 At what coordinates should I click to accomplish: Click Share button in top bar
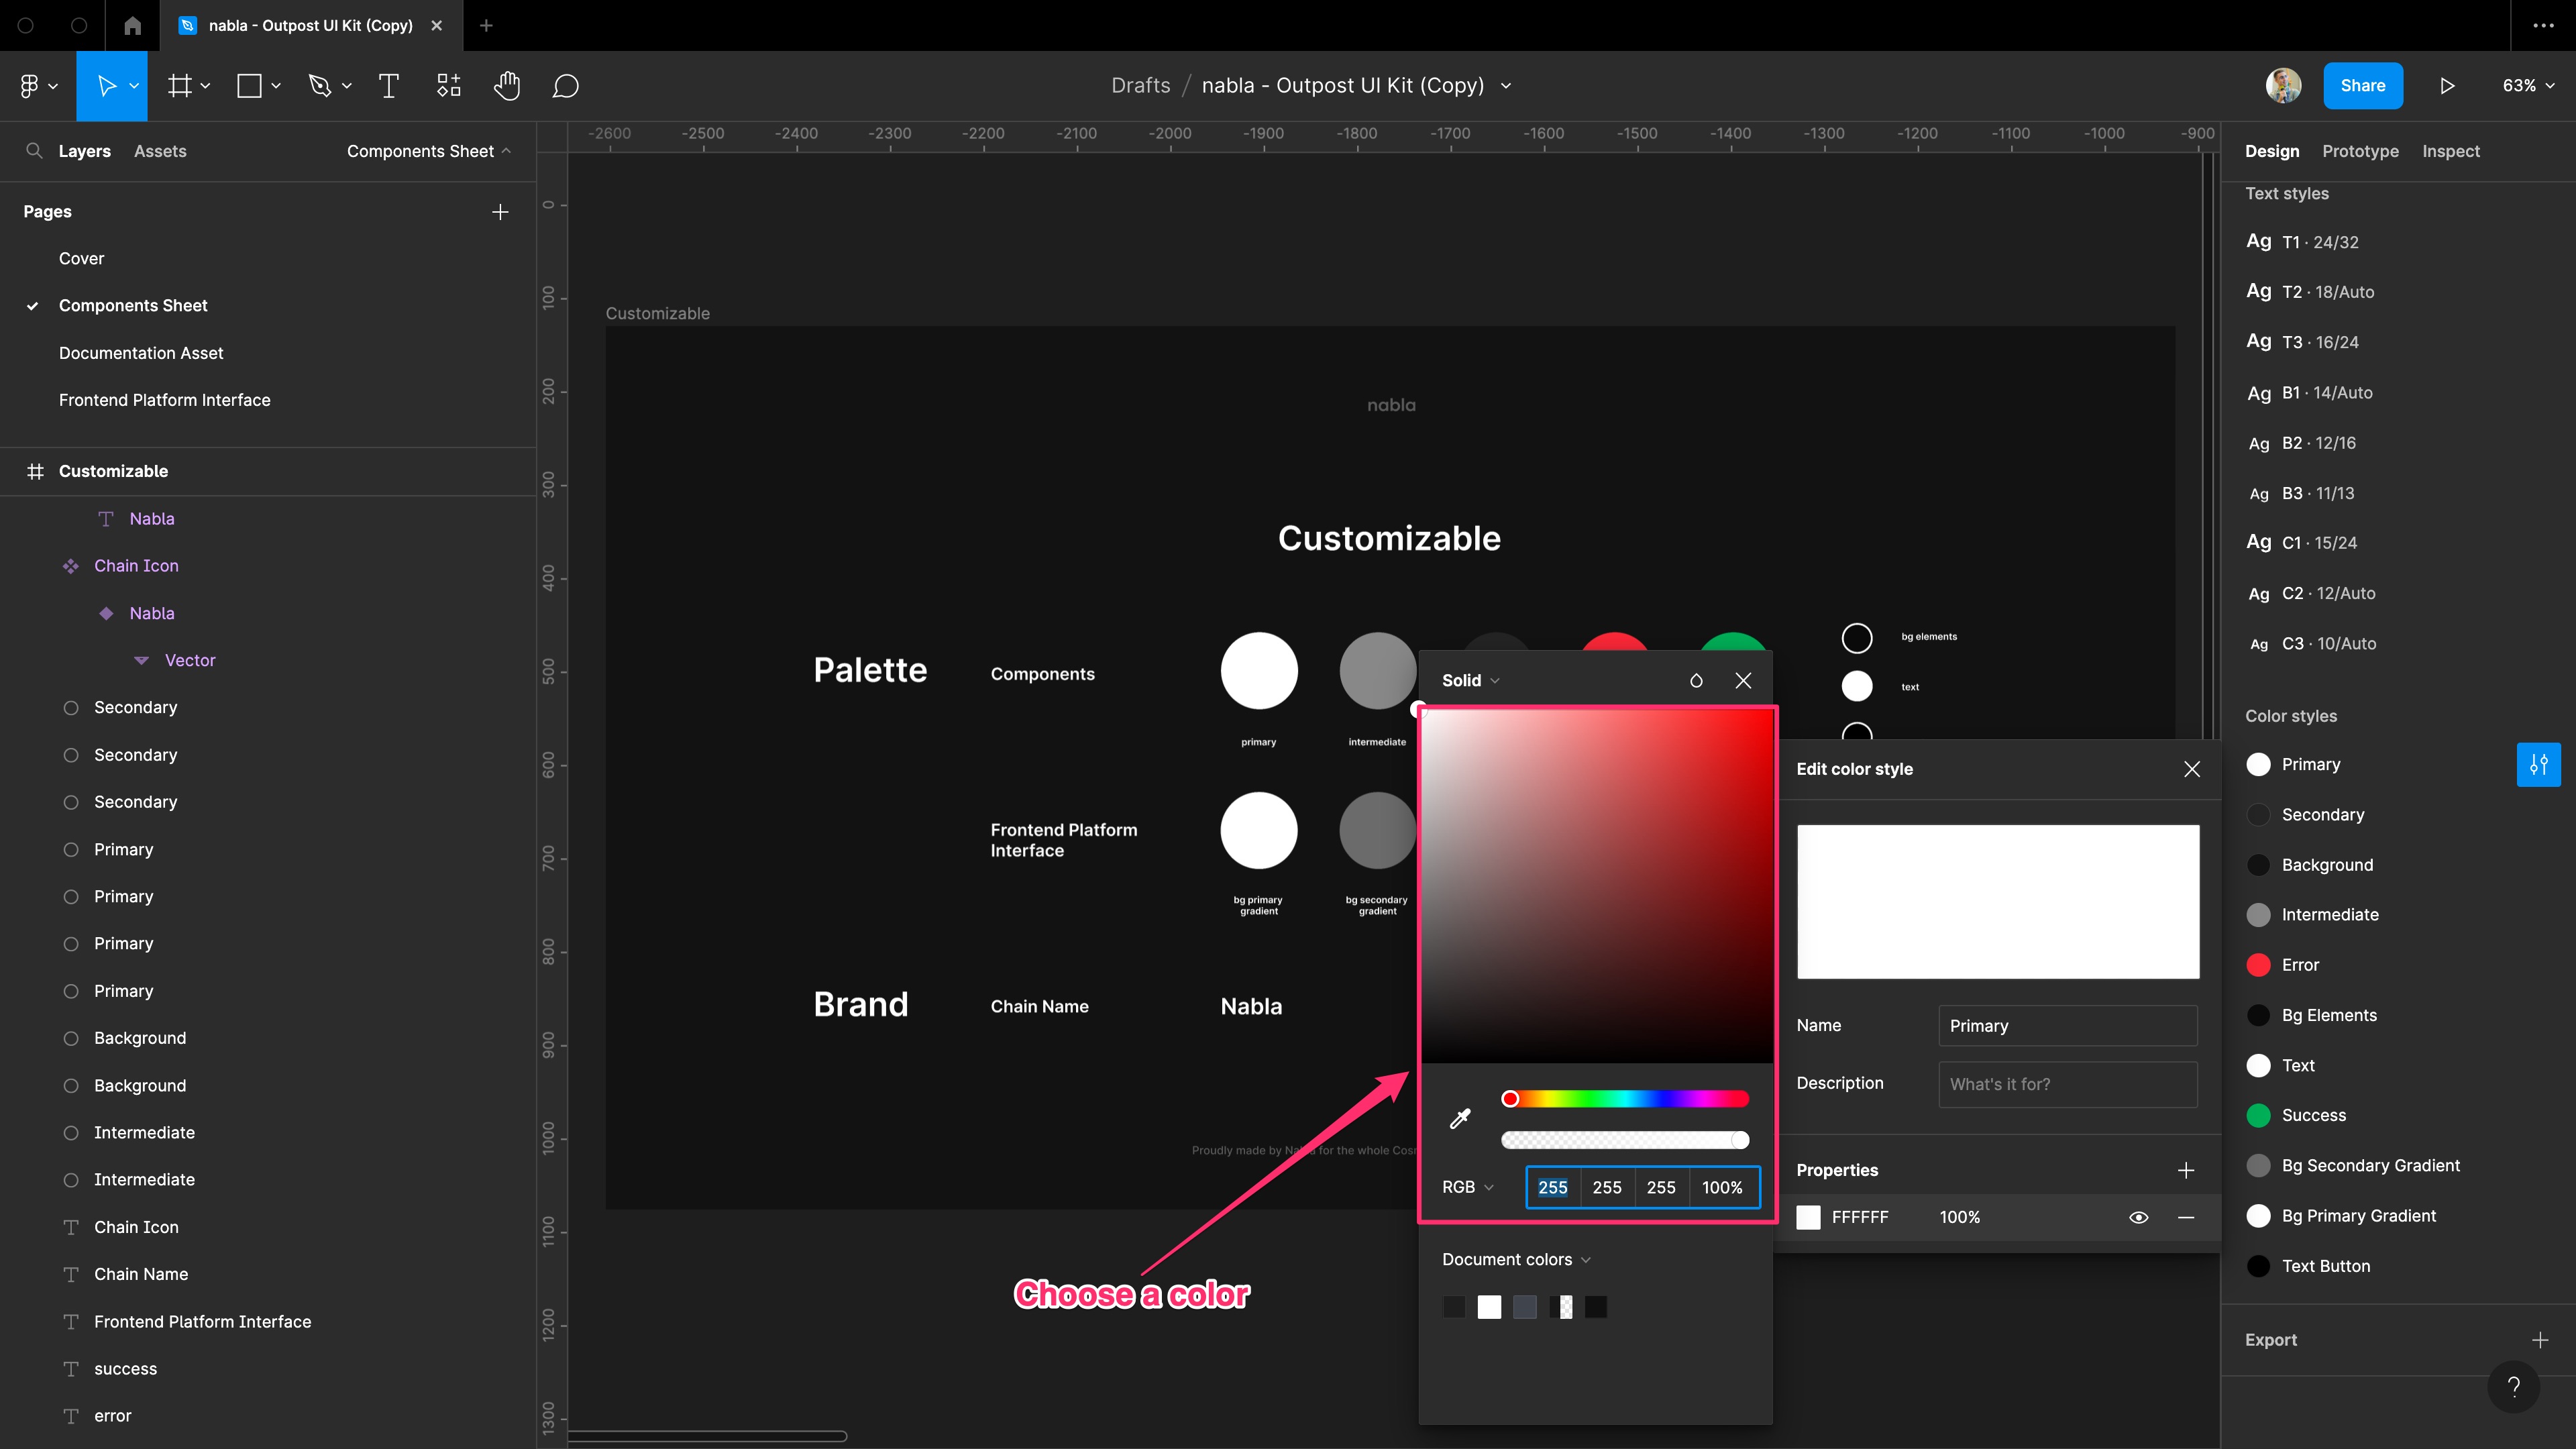point(2364,85)
